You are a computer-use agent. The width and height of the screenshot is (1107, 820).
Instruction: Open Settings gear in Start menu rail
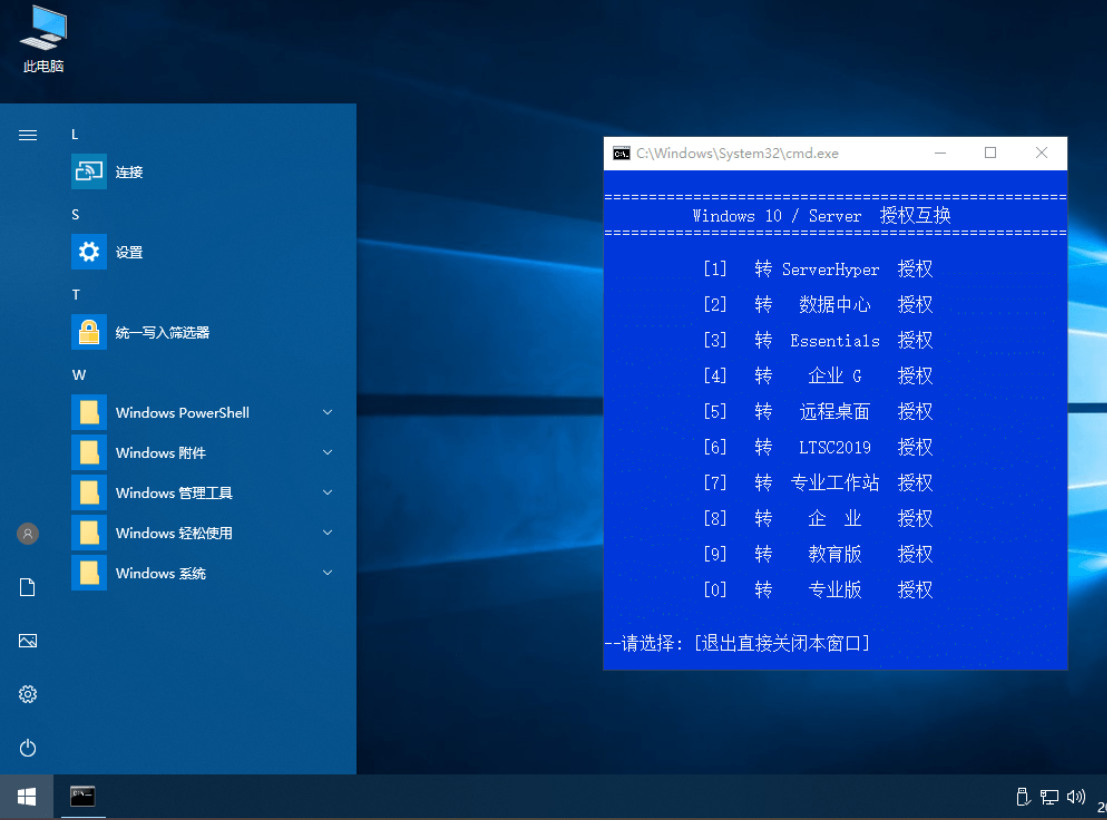coord(28,694)
